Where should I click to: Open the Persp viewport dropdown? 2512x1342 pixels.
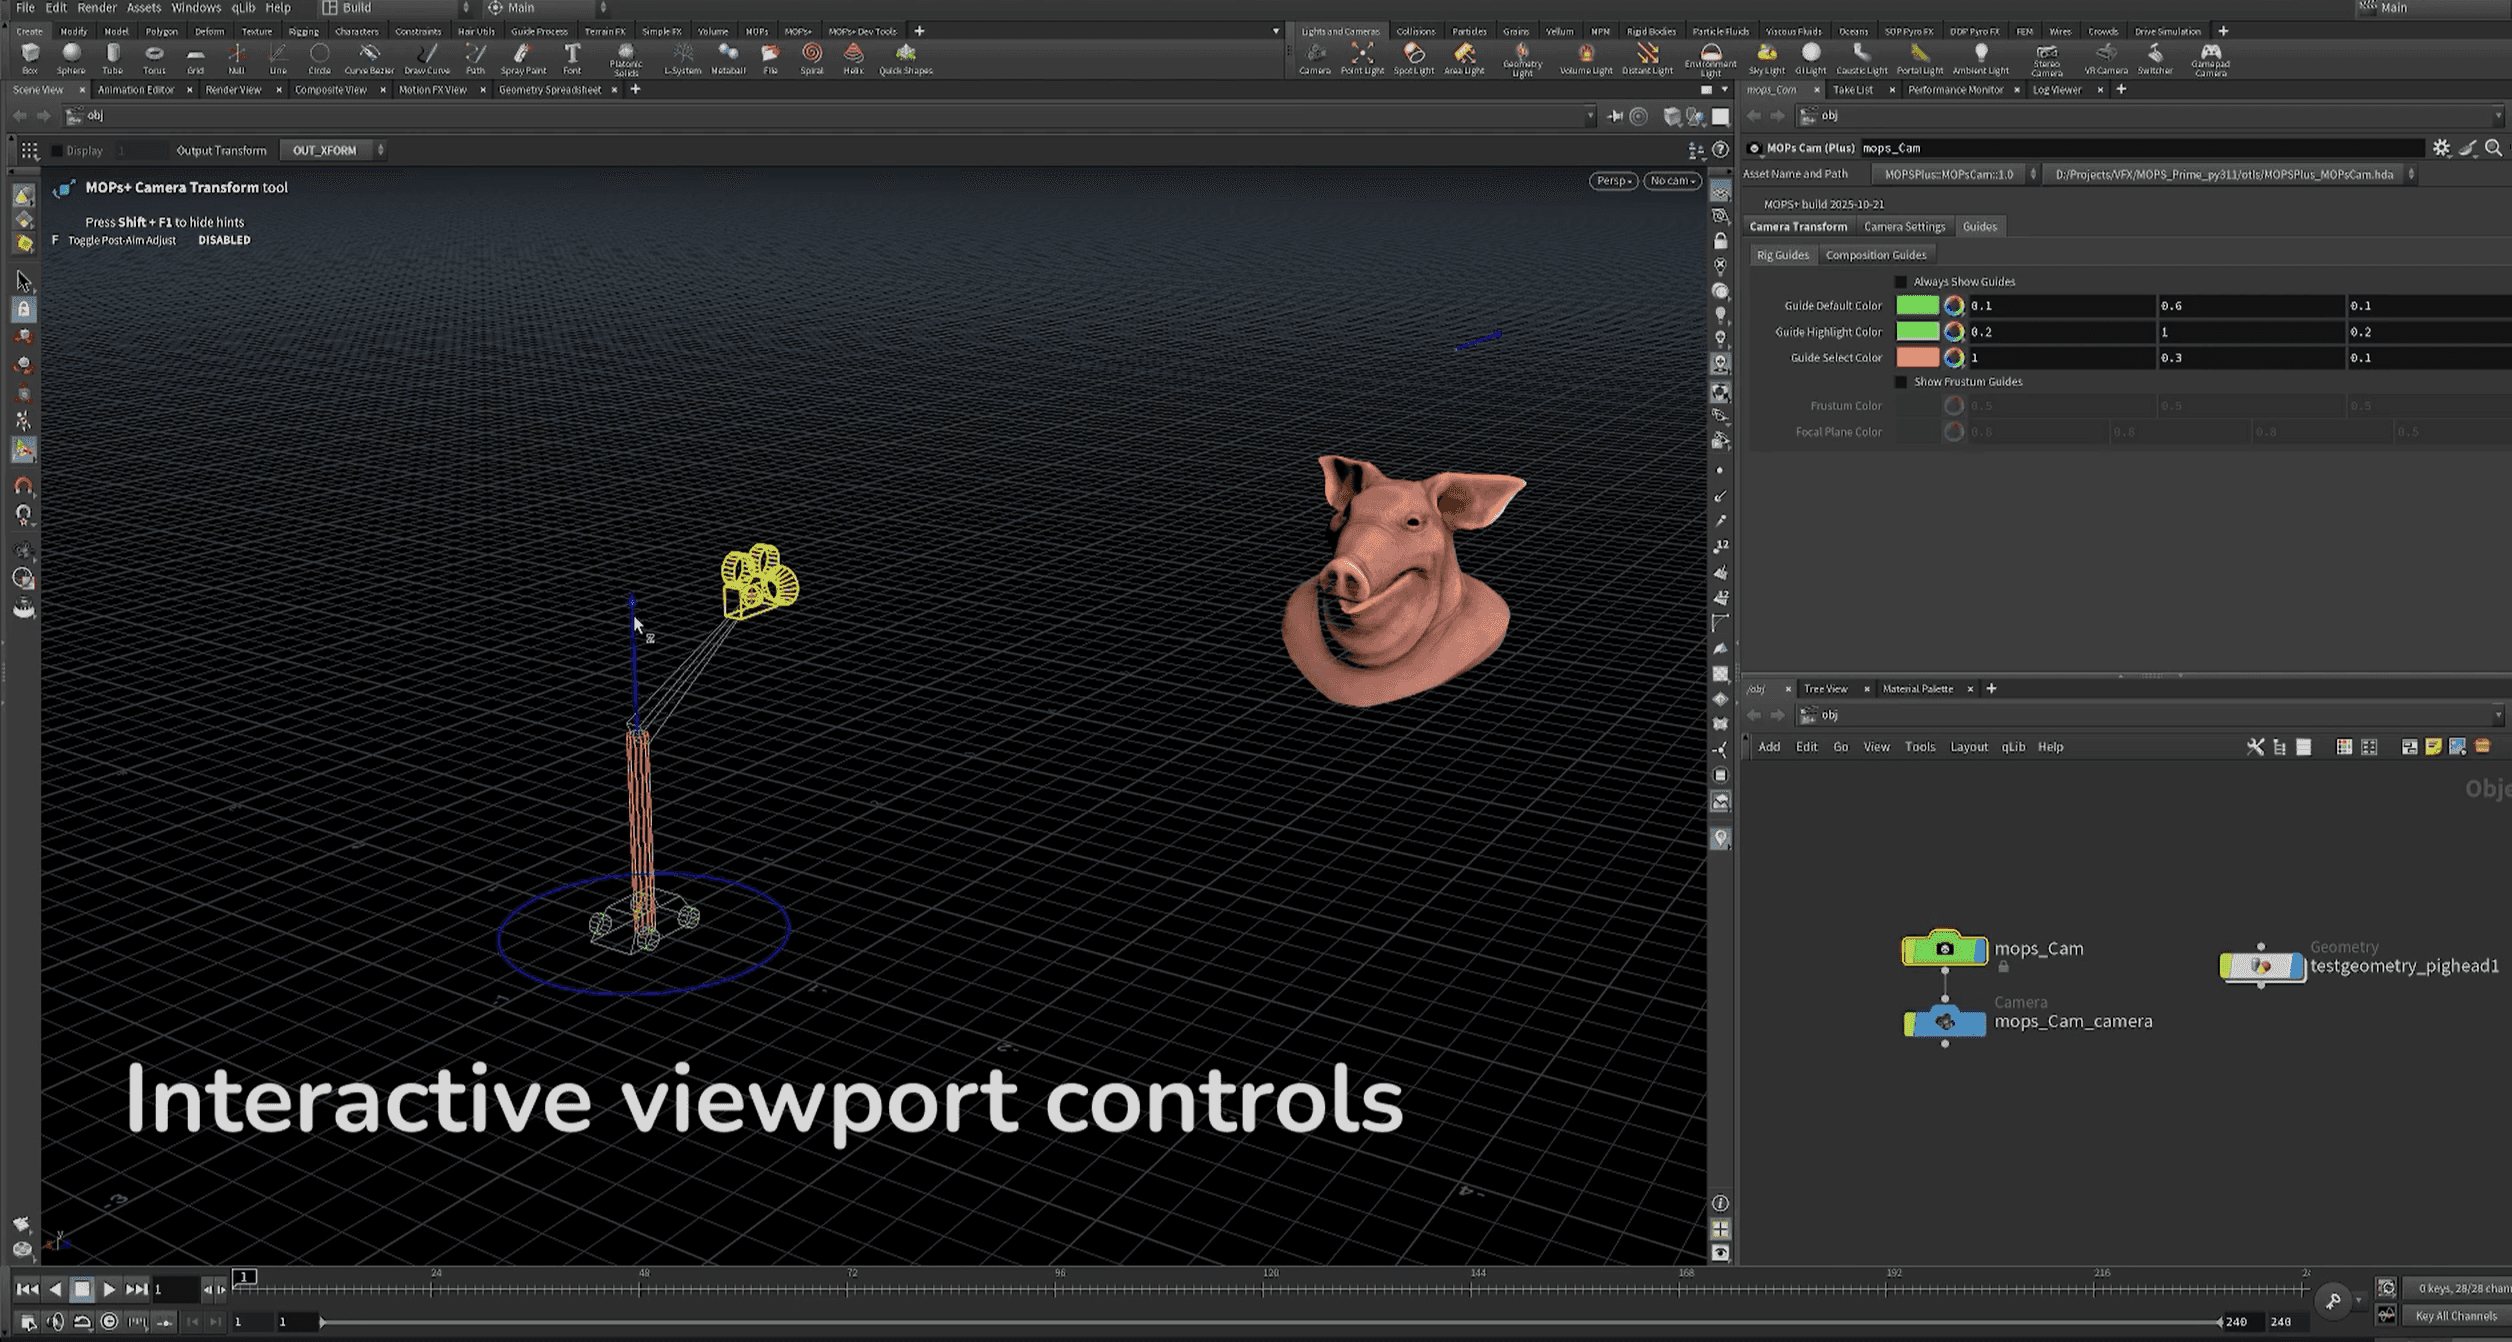[1613, 181]
